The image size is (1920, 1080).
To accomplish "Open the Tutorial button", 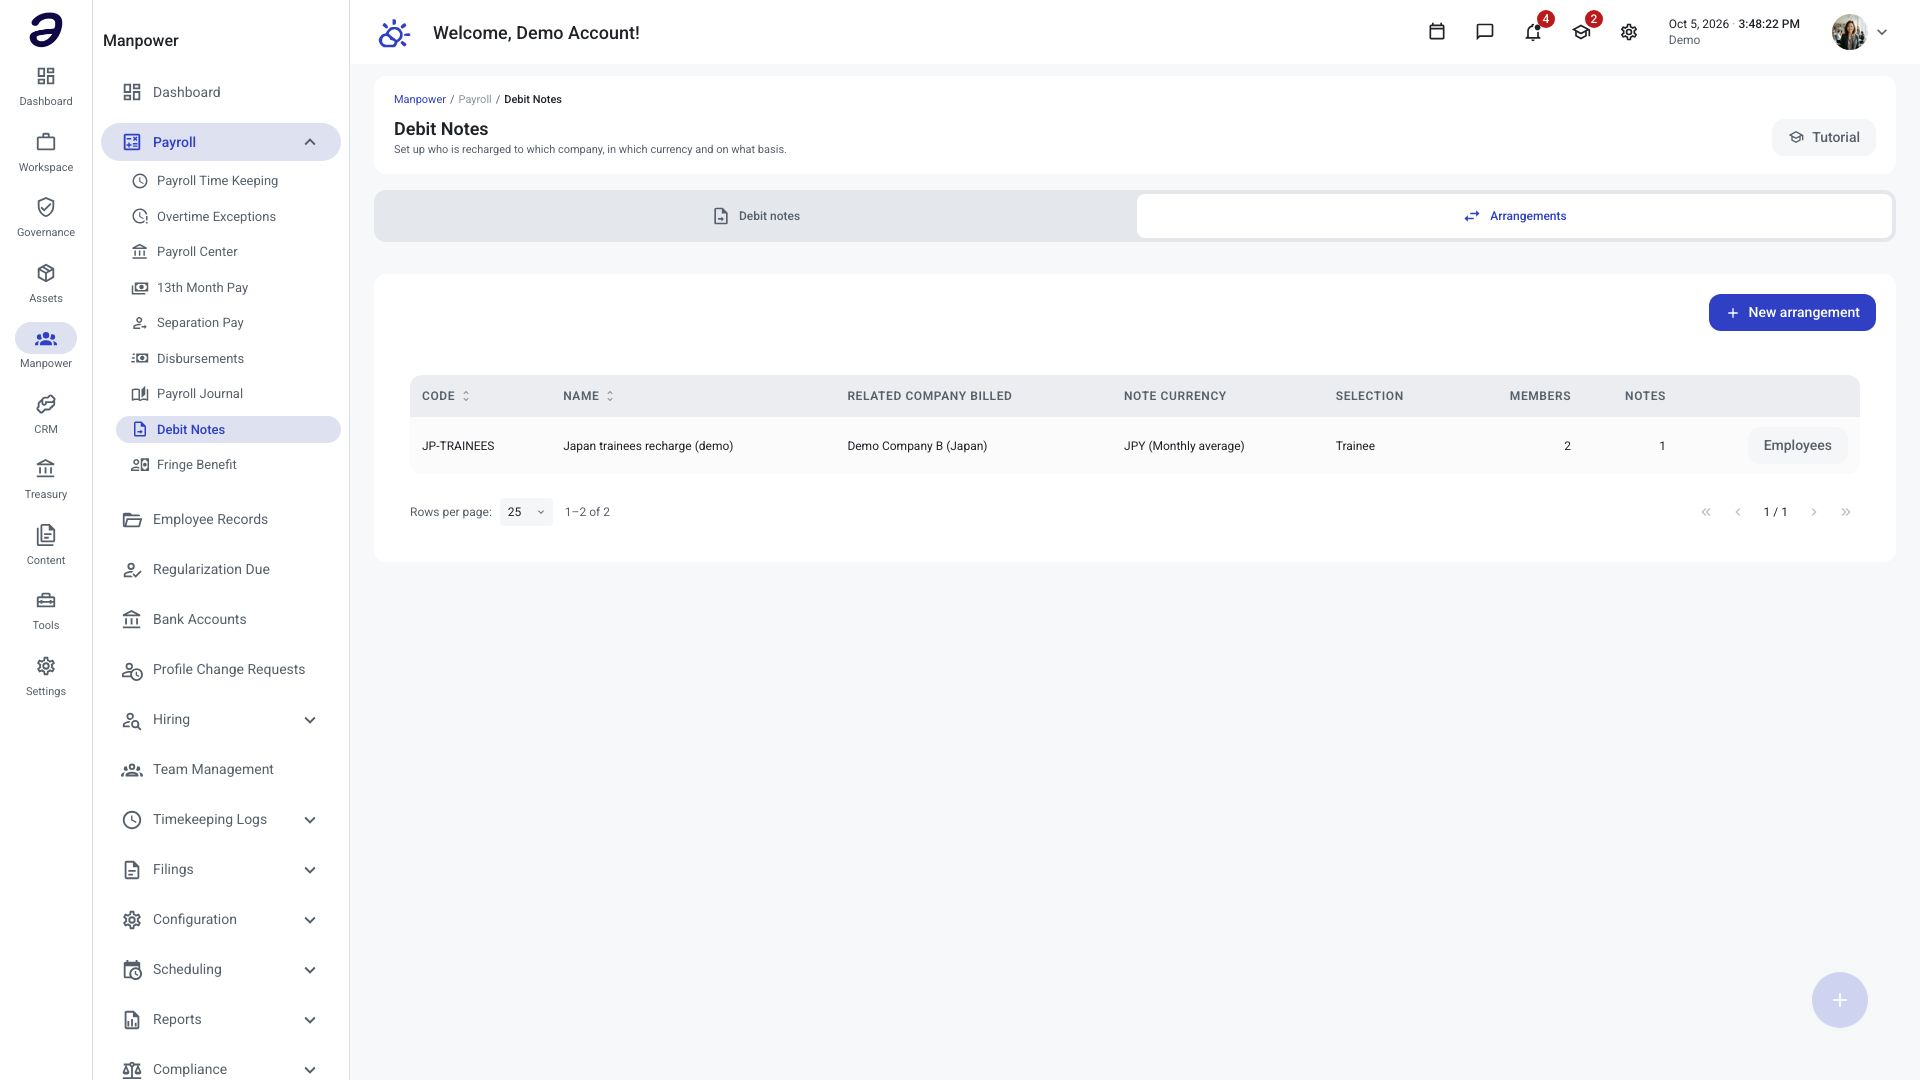I will [1824, 138].
